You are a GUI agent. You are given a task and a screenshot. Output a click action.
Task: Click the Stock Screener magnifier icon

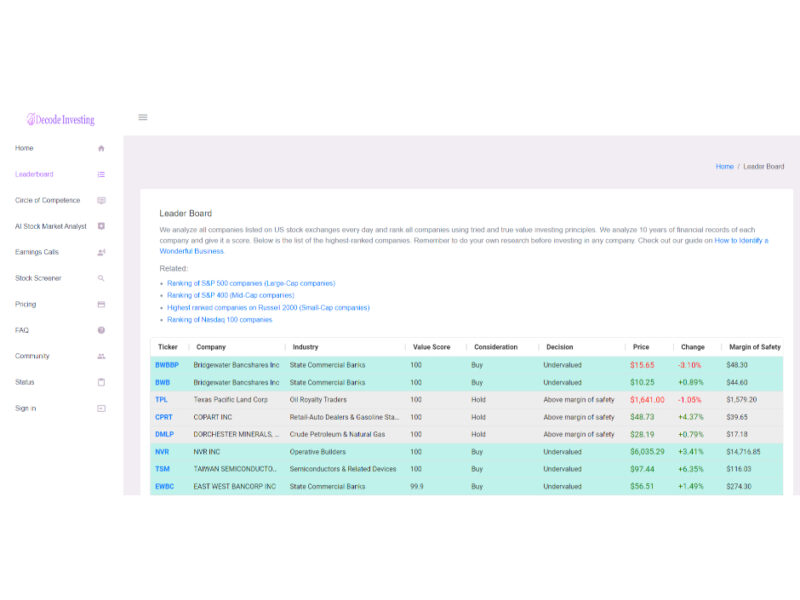(101, 278)
